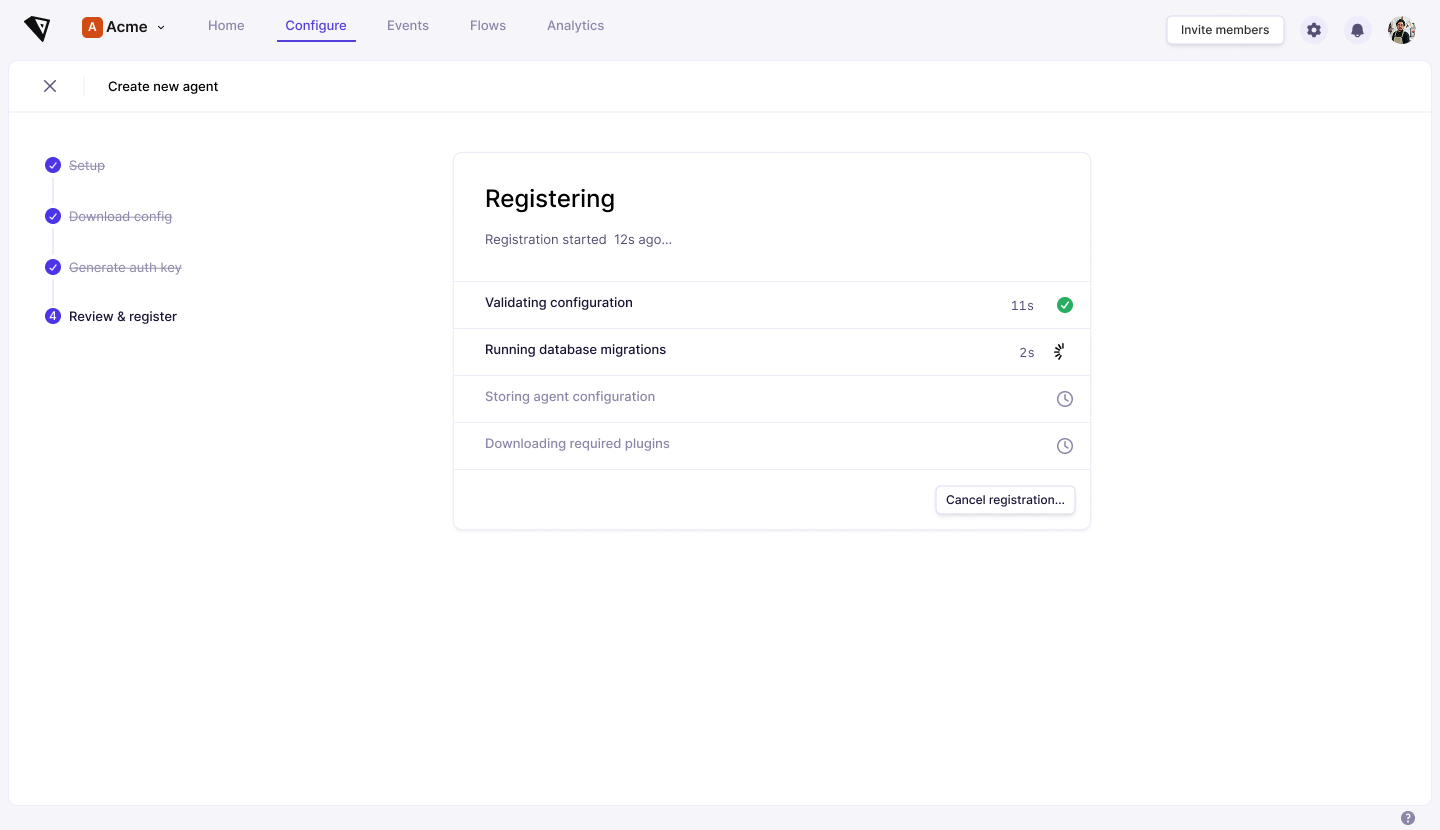Open the Flows tab
Screen dimensions: 1440x830
click(x=488, y=26)
